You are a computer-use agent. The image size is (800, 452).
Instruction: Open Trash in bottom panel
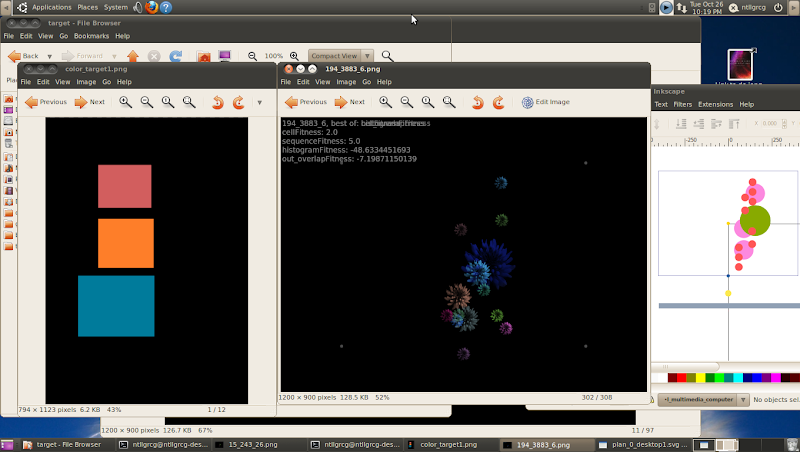click(792, 444)
